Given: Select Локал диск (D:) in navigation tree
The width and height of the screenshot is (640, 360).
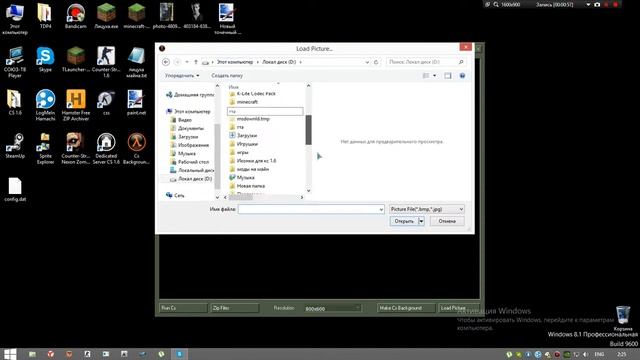Looking at the screenshot, I should (191, 179).
